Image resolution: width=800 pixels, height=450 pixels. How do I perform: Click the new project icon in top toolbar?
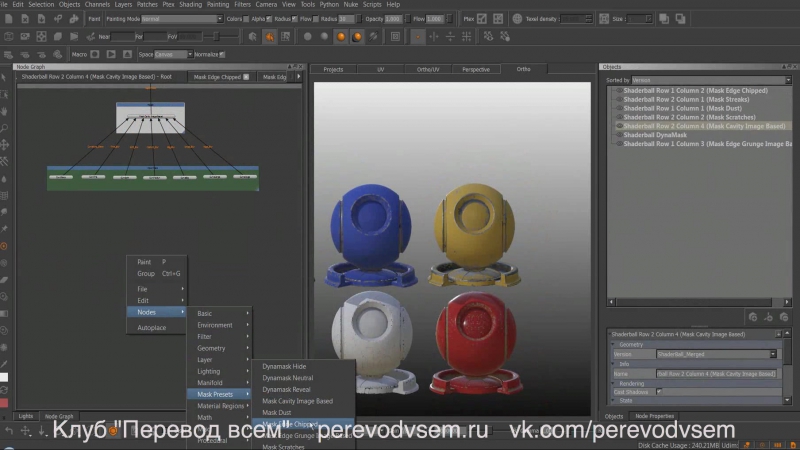coord(9,19)
